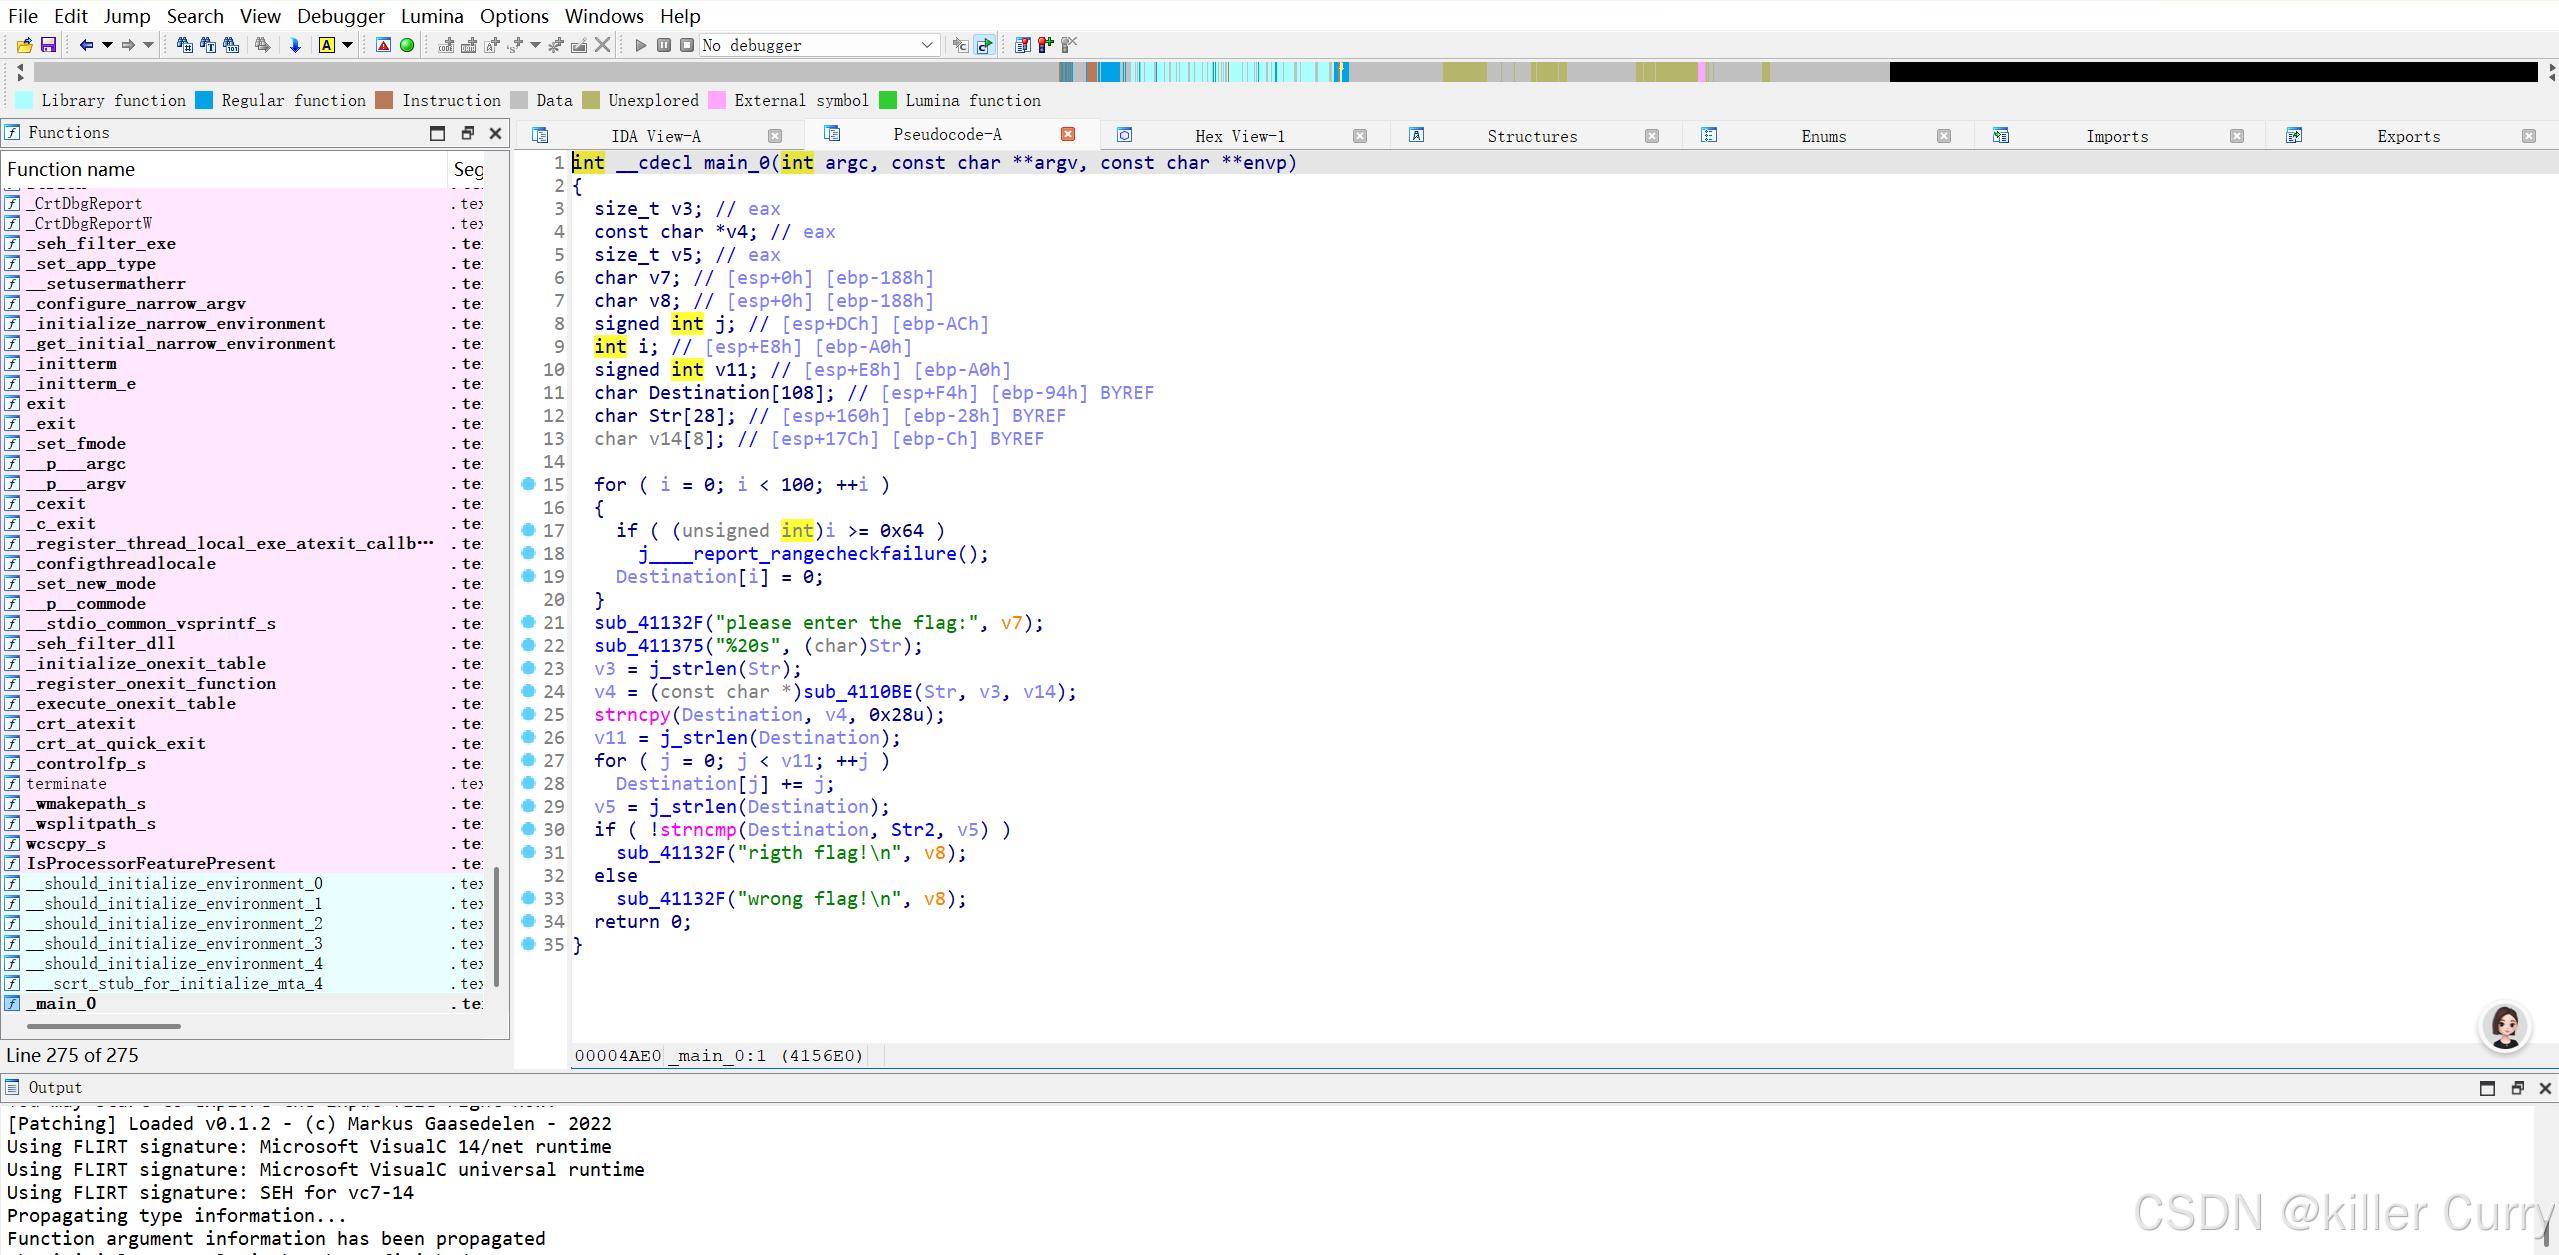Switch to the Hex View-1 tab
Screen dimensions: 2559x1255
[x=1238, y=135]
